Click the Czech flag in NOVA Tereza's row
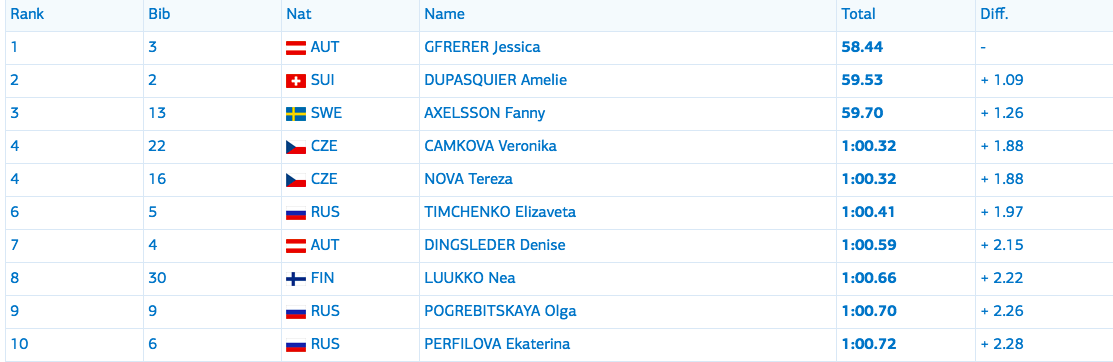Image resolution: width=1113 pixels, height=362 pixels. tap(295, 180)
